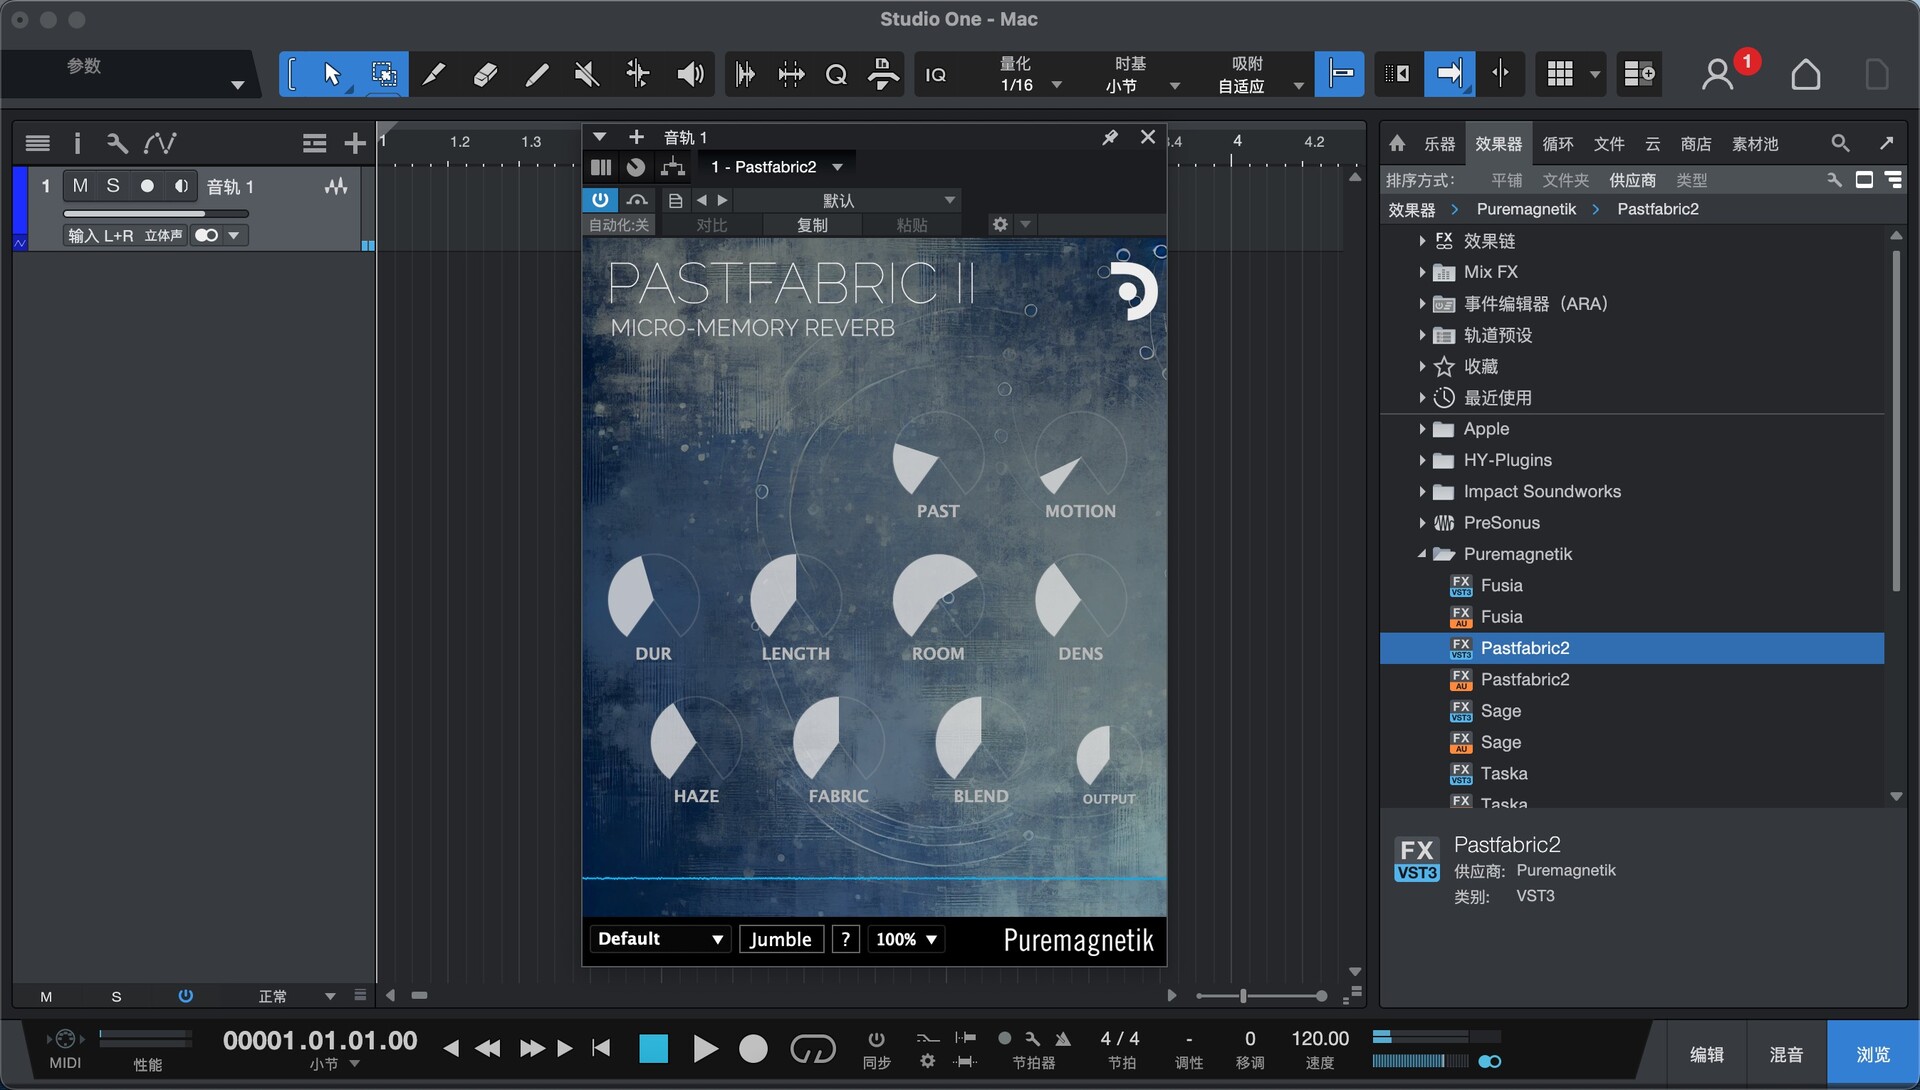The image size is (1920, 1090).
Task: Click the Home start page icon
Action: click(1805, 74)
